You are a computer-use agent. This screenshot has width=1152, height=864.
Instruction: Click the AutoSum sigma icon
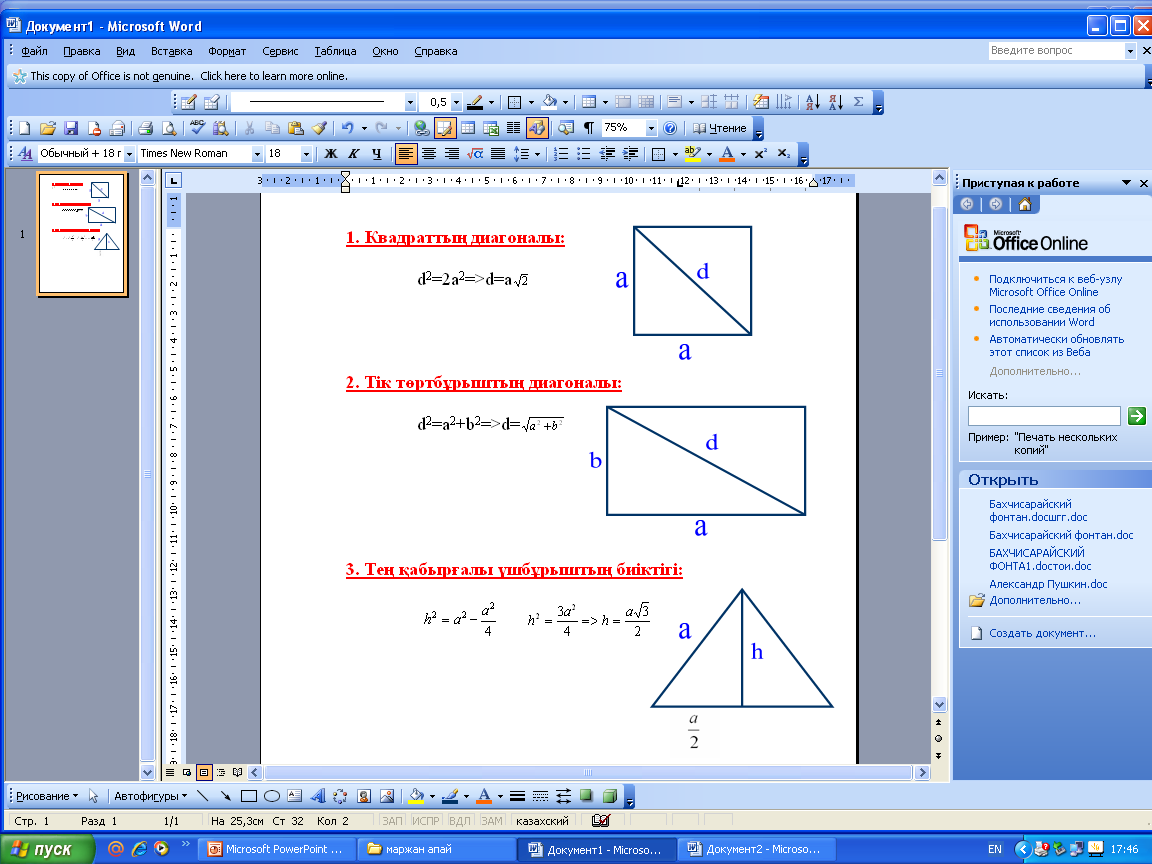tap(858, 103)
